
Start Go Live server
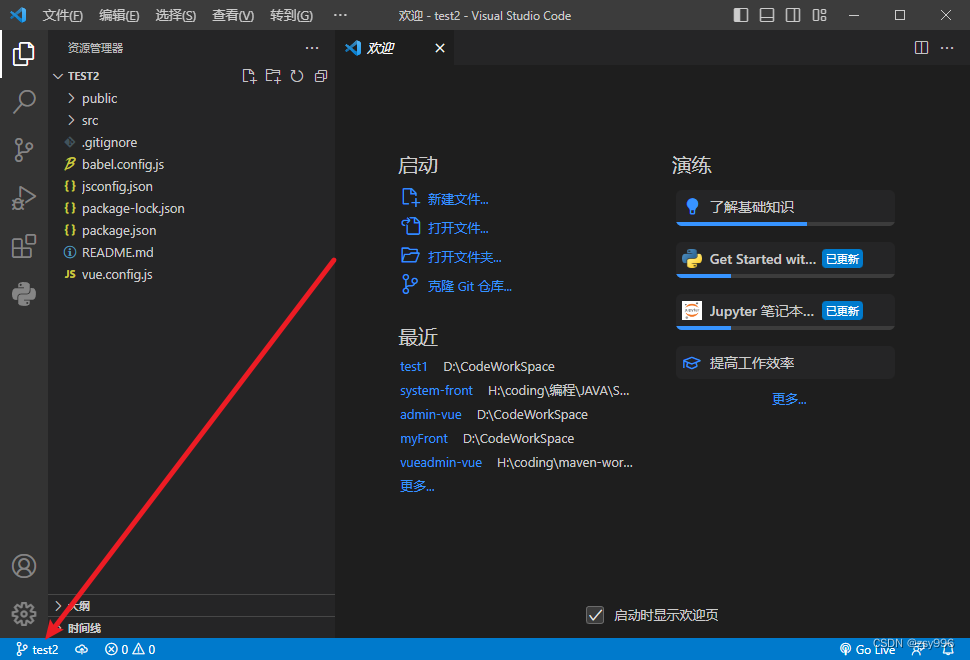click(x=867, y=649)
